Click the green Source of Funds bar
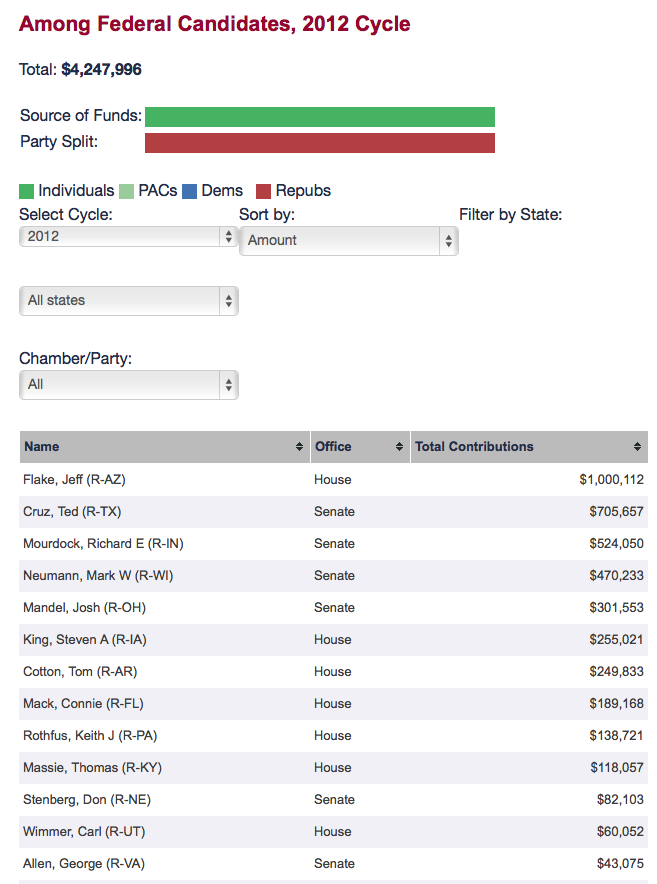The image size is (657, 884). coord(320,117)
